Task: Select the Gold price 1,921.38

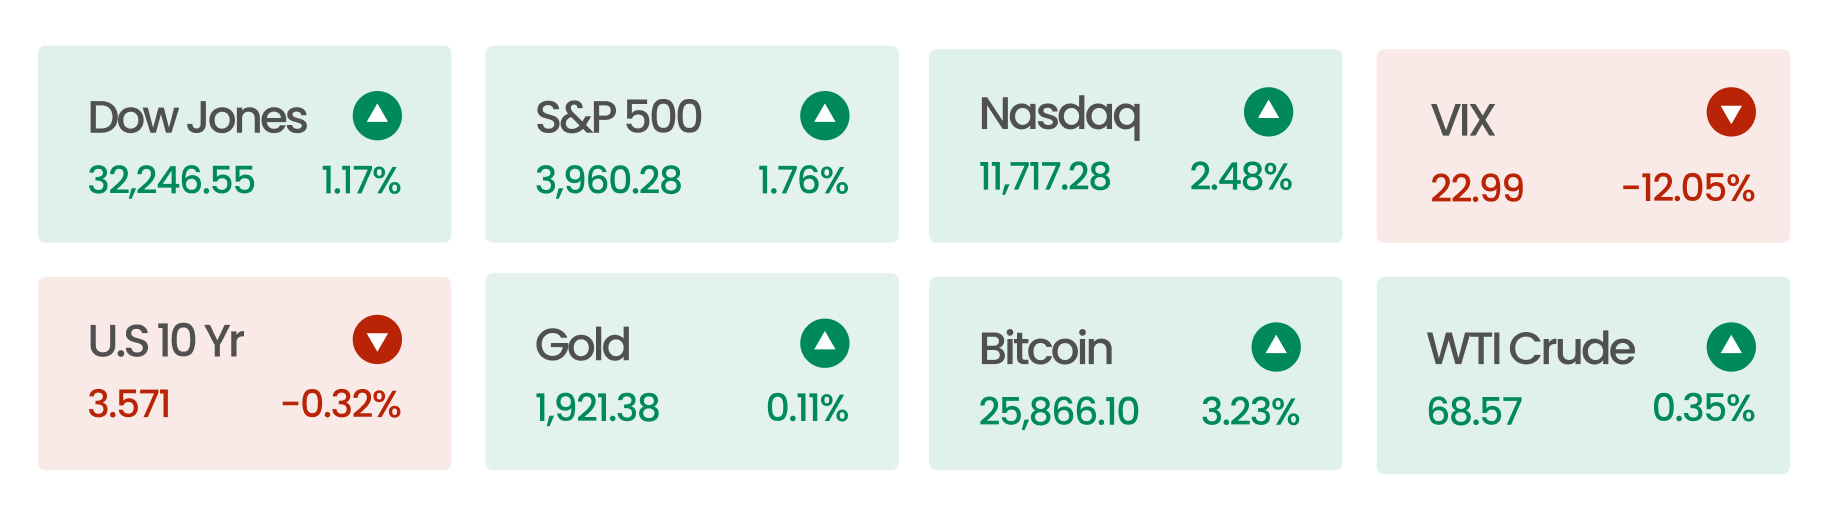Action: [x=598, y=408]
